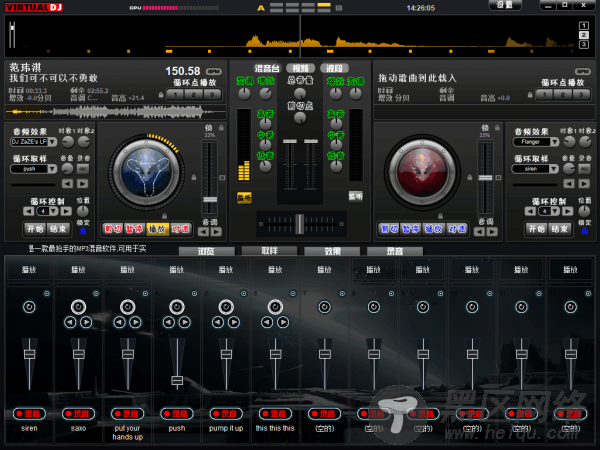Halve left deck loop with left arrow

(28, 211)
